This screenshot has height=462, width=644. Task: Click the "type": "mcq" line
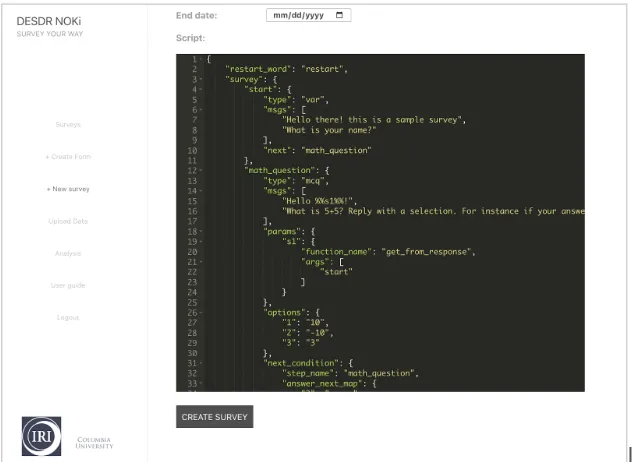click(x=295, y=181)
